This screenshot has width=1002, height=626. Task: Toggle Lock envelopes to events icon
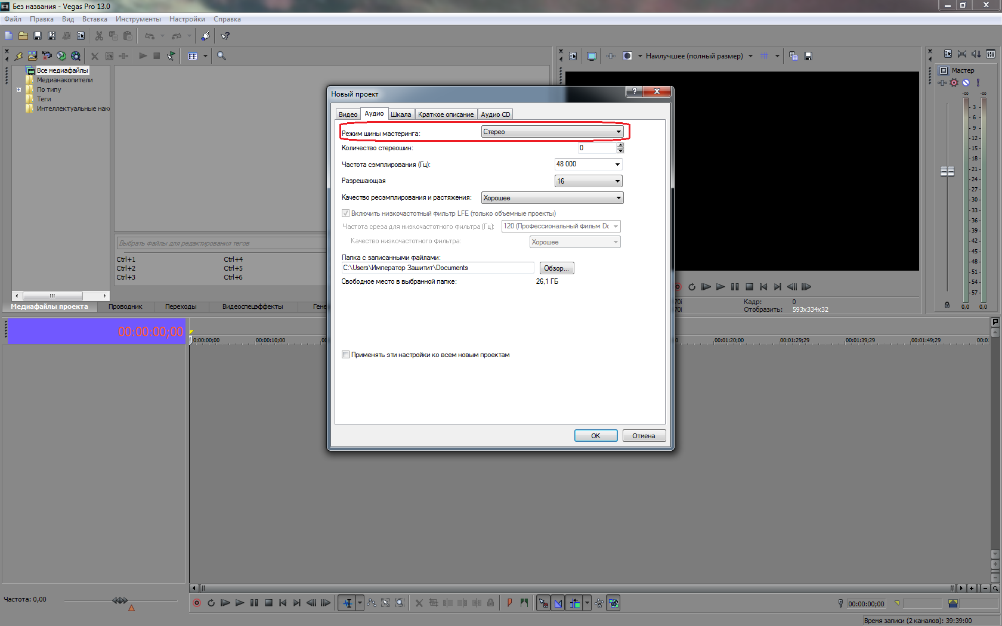click(599, 603)
